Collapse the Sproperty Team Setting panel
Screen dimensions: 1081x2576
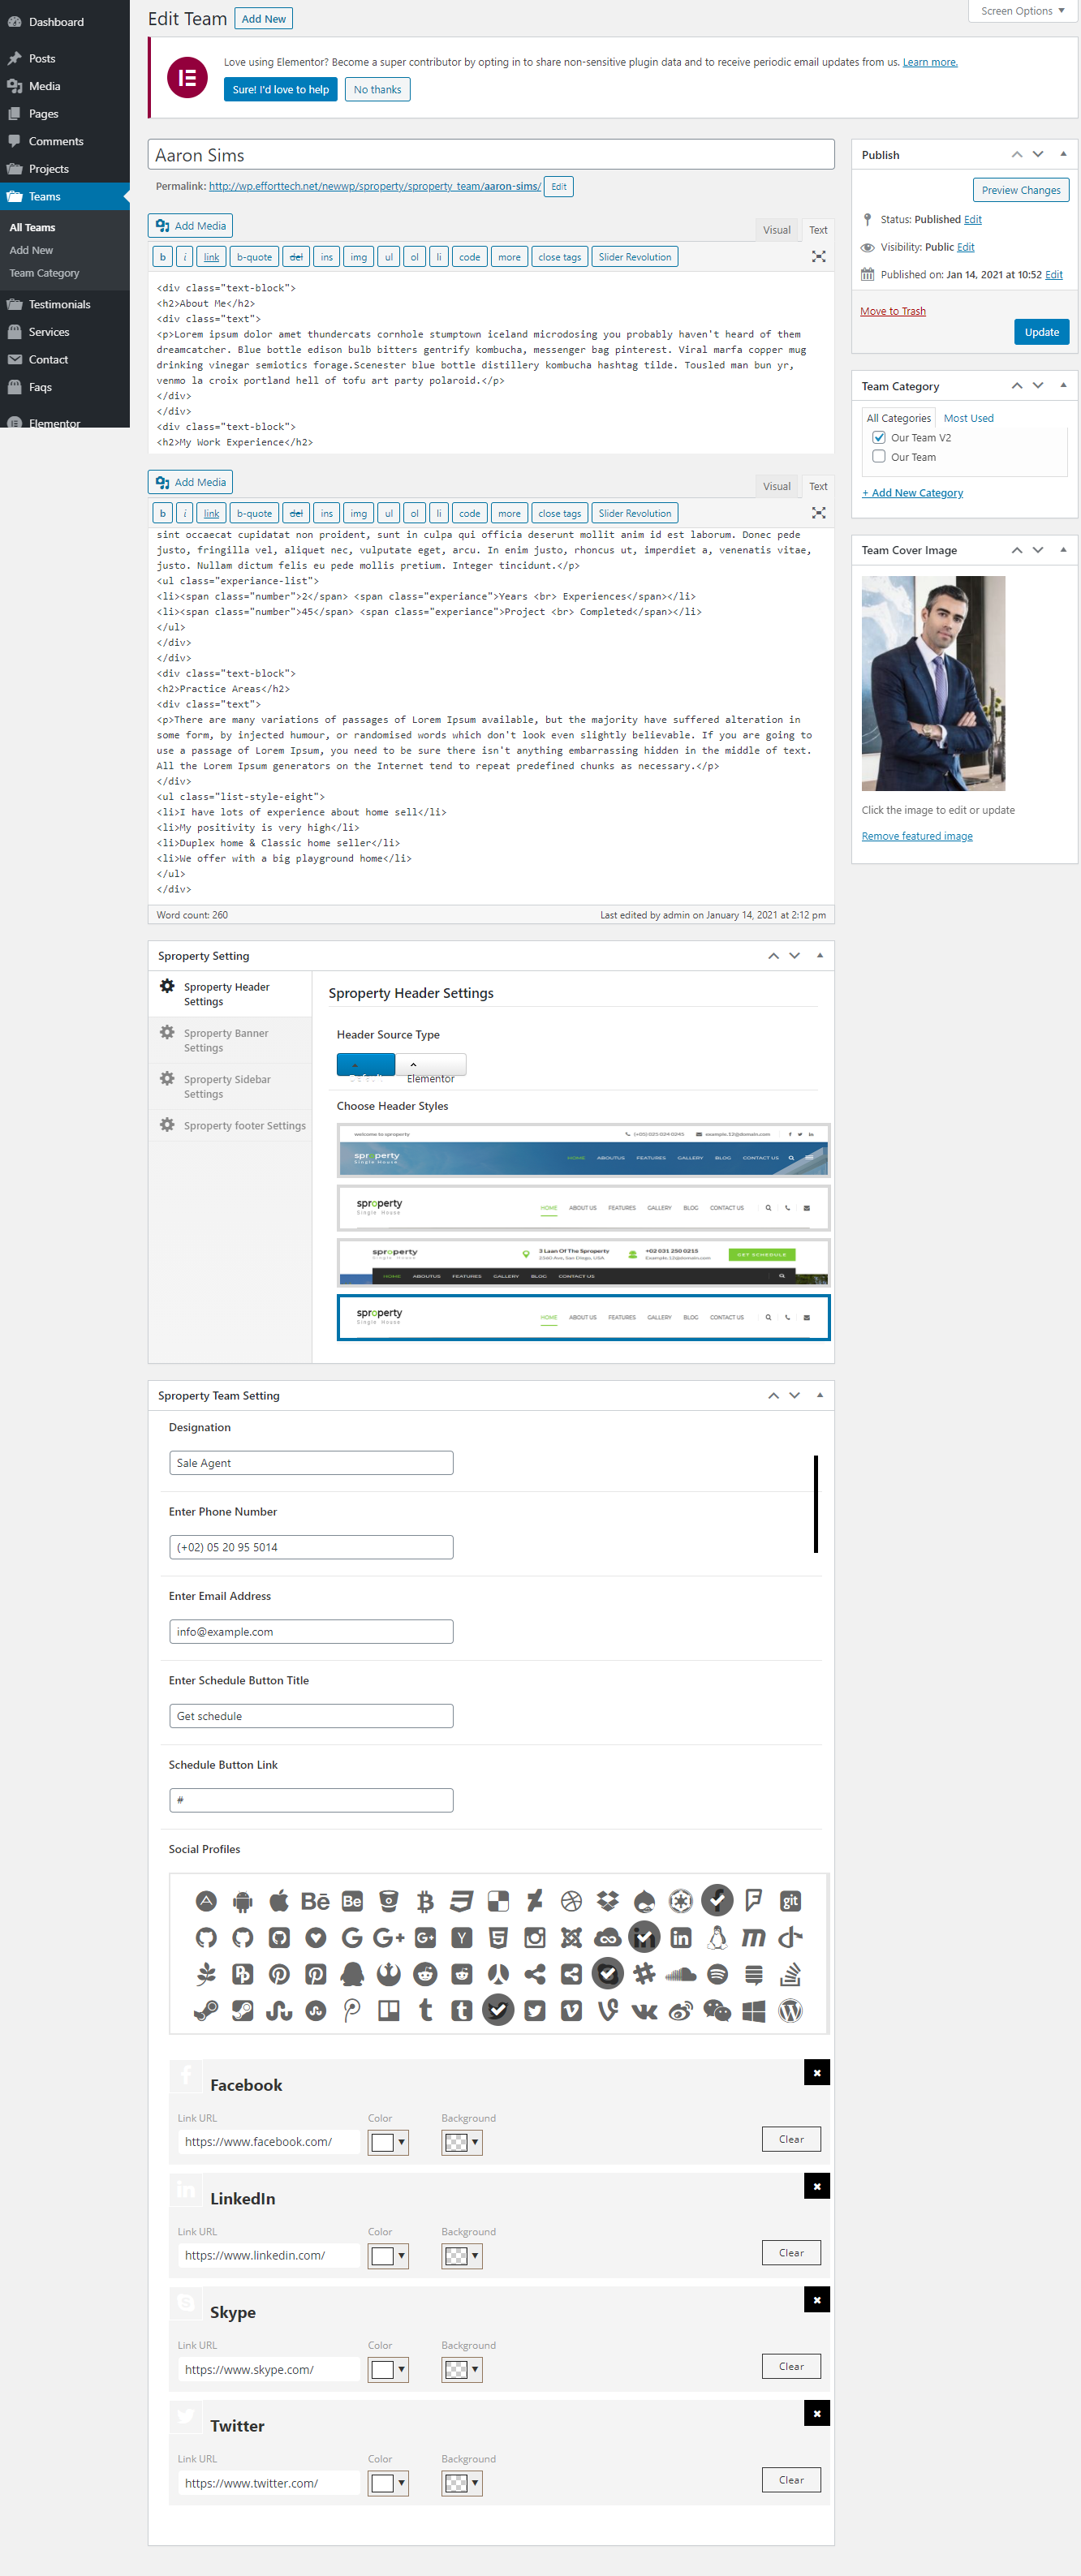point(819,1395)
